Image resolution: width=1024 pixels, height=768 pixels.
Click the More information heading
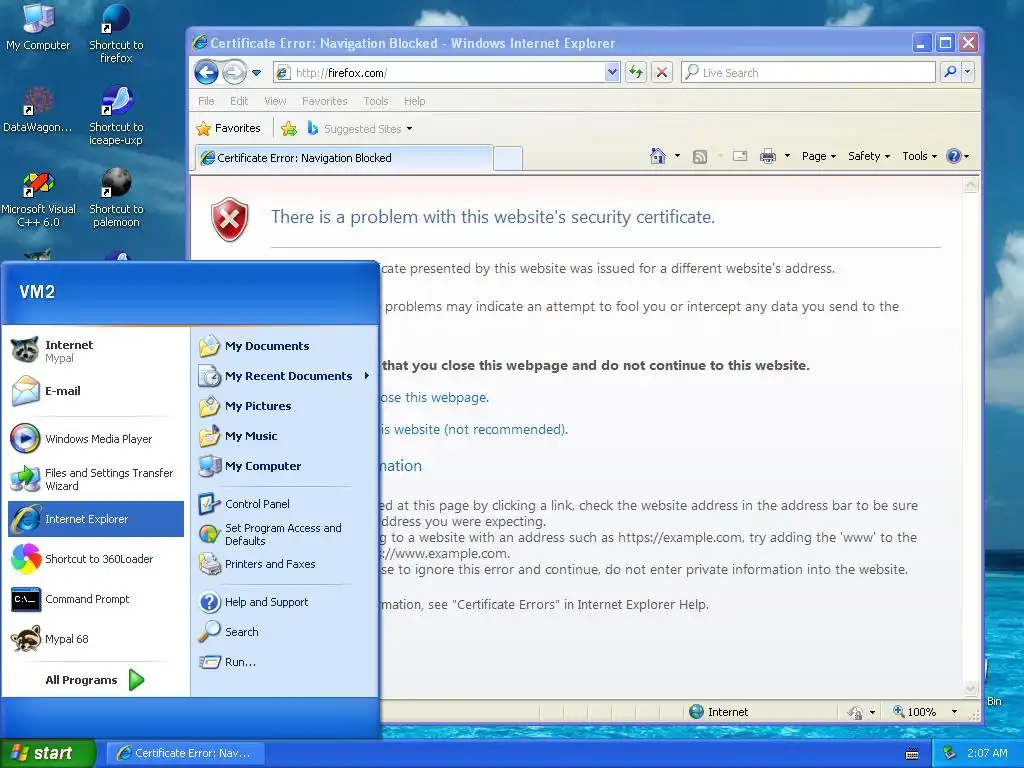402,466
